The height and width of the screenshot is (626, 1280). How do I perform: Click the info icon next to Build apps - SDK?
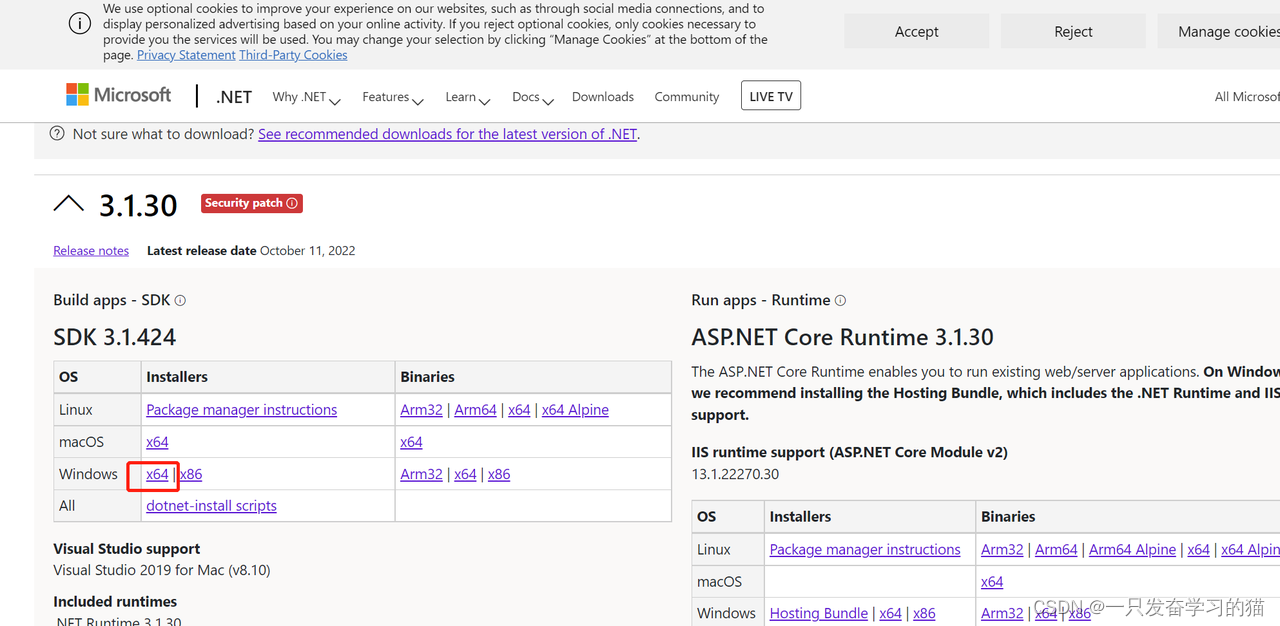[180, 300]
